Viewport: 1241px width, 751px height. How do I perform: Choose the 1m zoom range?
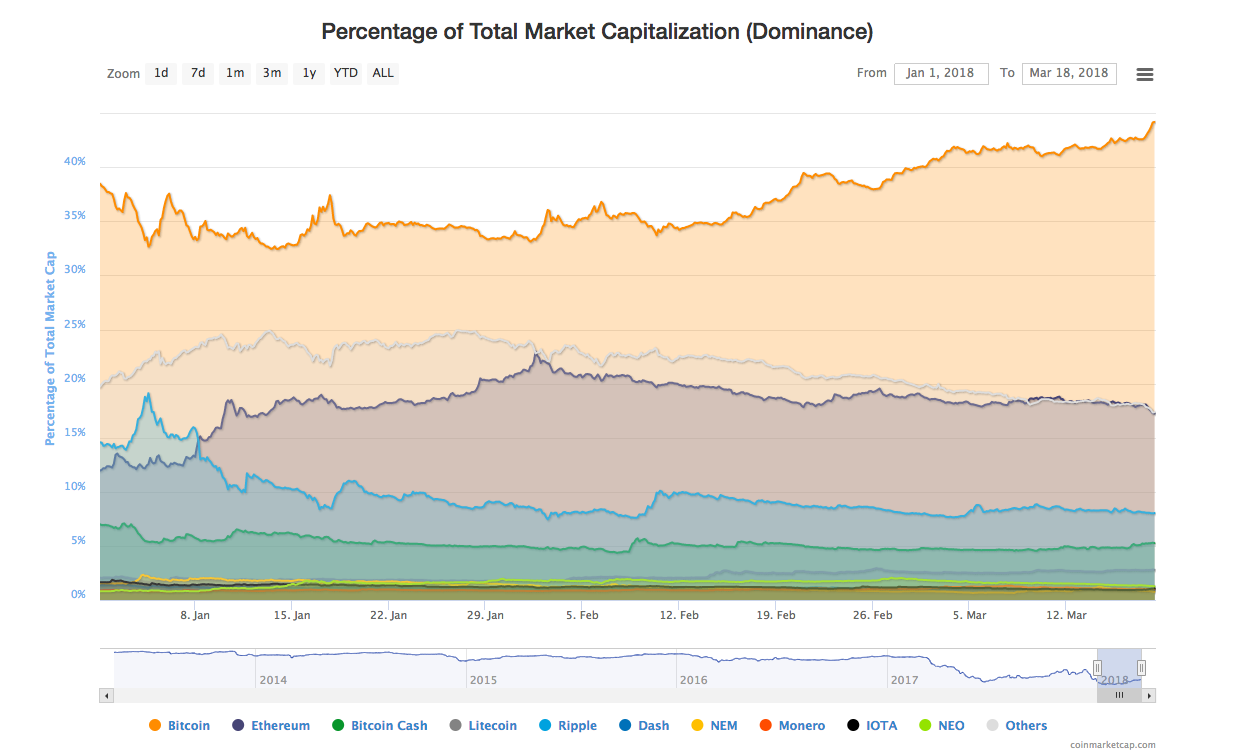[235, 73]
